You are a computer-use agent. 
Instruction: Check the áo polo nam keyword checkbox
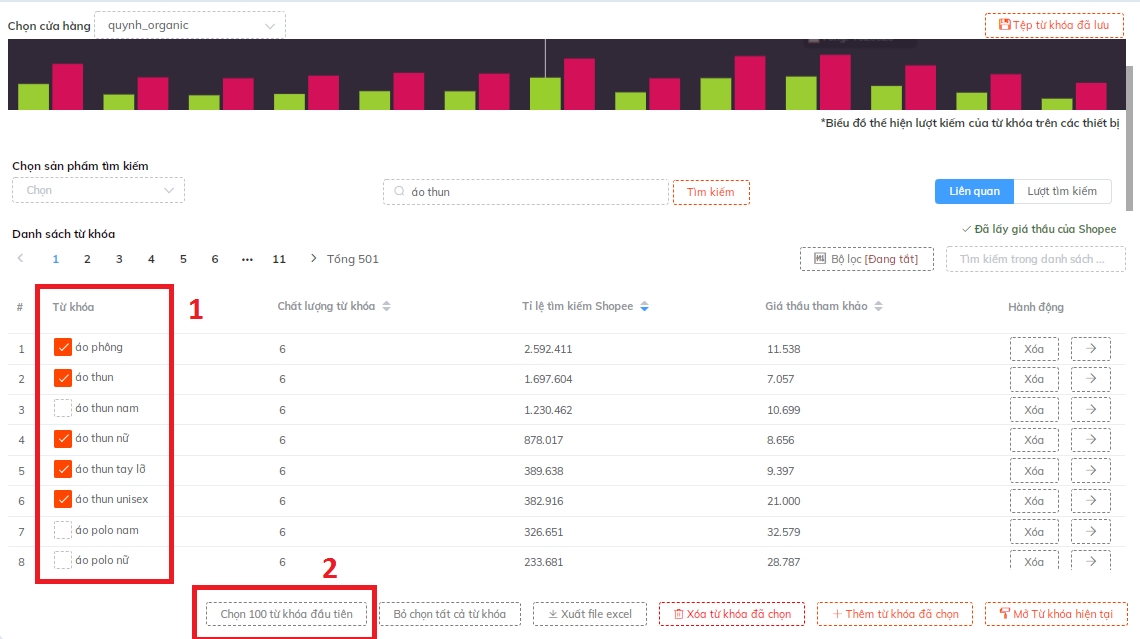click(63, 530)
